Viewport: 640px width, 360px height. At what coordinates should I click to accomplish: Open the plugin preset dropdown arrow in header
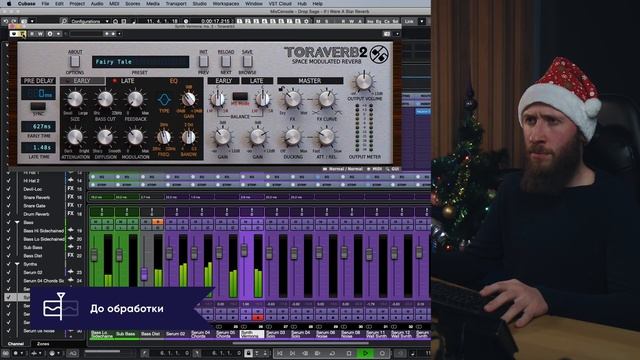click(x=119, y=34)
